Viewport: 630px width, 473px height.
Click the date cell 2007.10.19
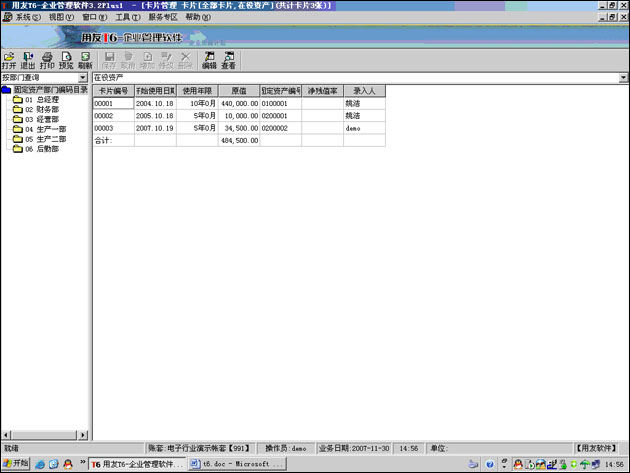pyautogui.click(x=155, y=128)
